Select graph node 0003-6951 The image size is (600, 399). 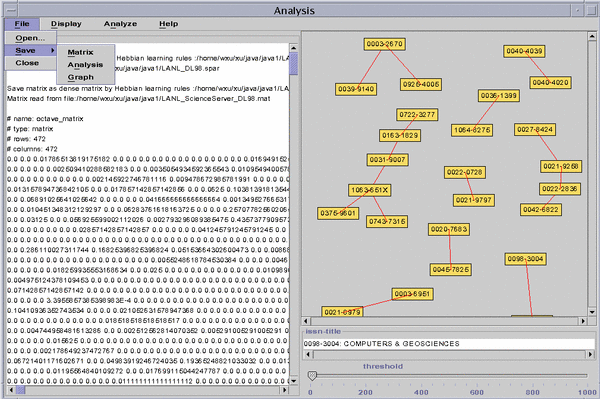[x=412, y=294]
